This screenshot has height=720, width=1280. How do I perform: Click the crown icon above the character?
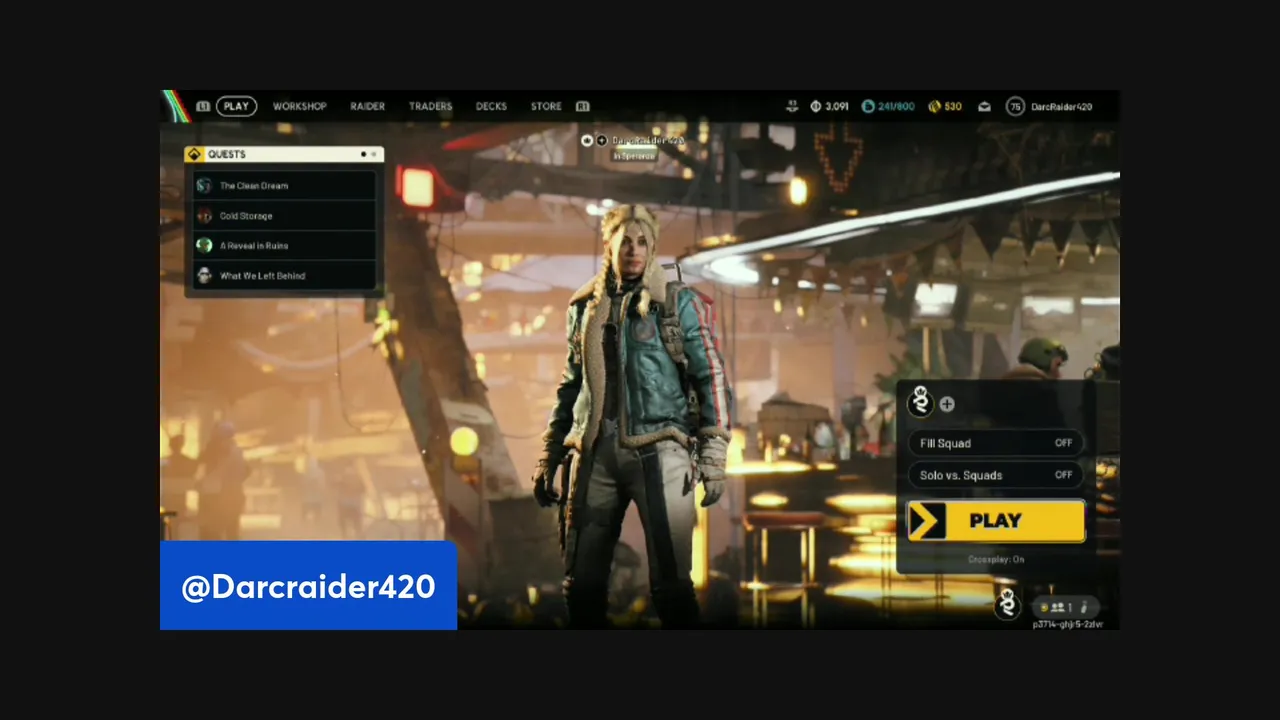[587, 141]
